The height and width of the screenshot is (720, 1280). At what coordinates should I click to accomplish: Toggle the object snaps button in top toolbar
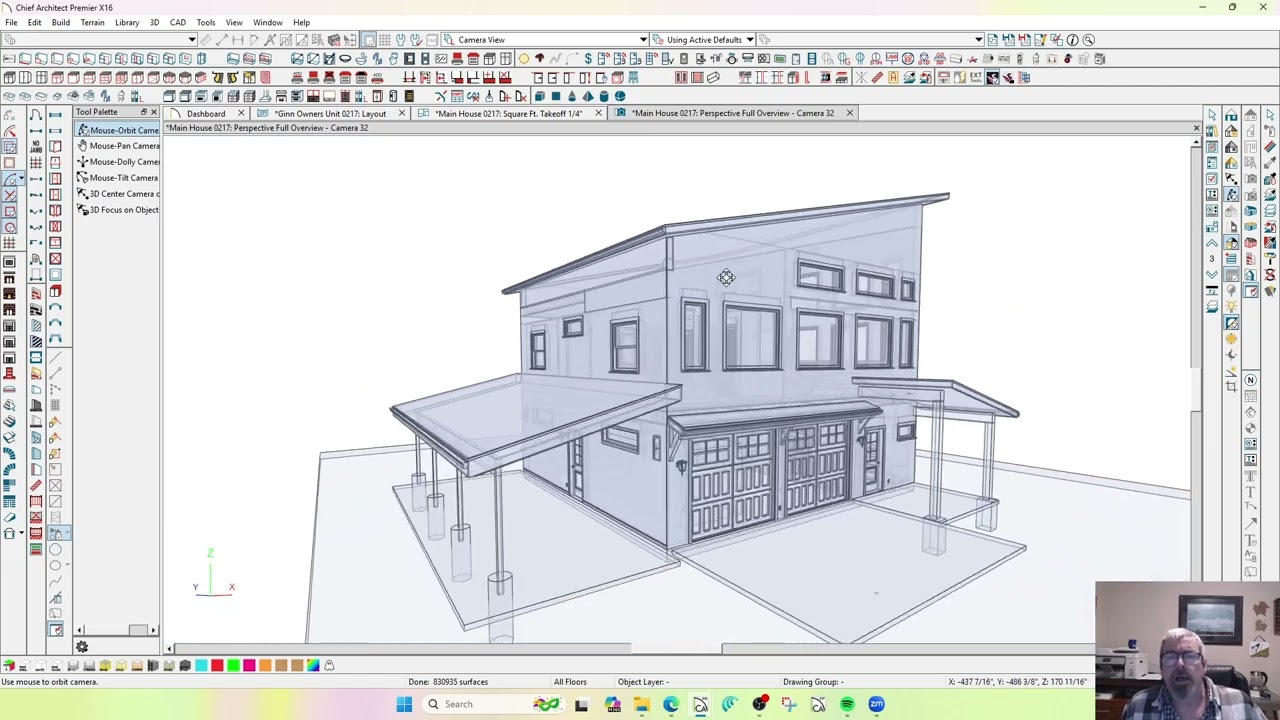(x=369, y=40)
